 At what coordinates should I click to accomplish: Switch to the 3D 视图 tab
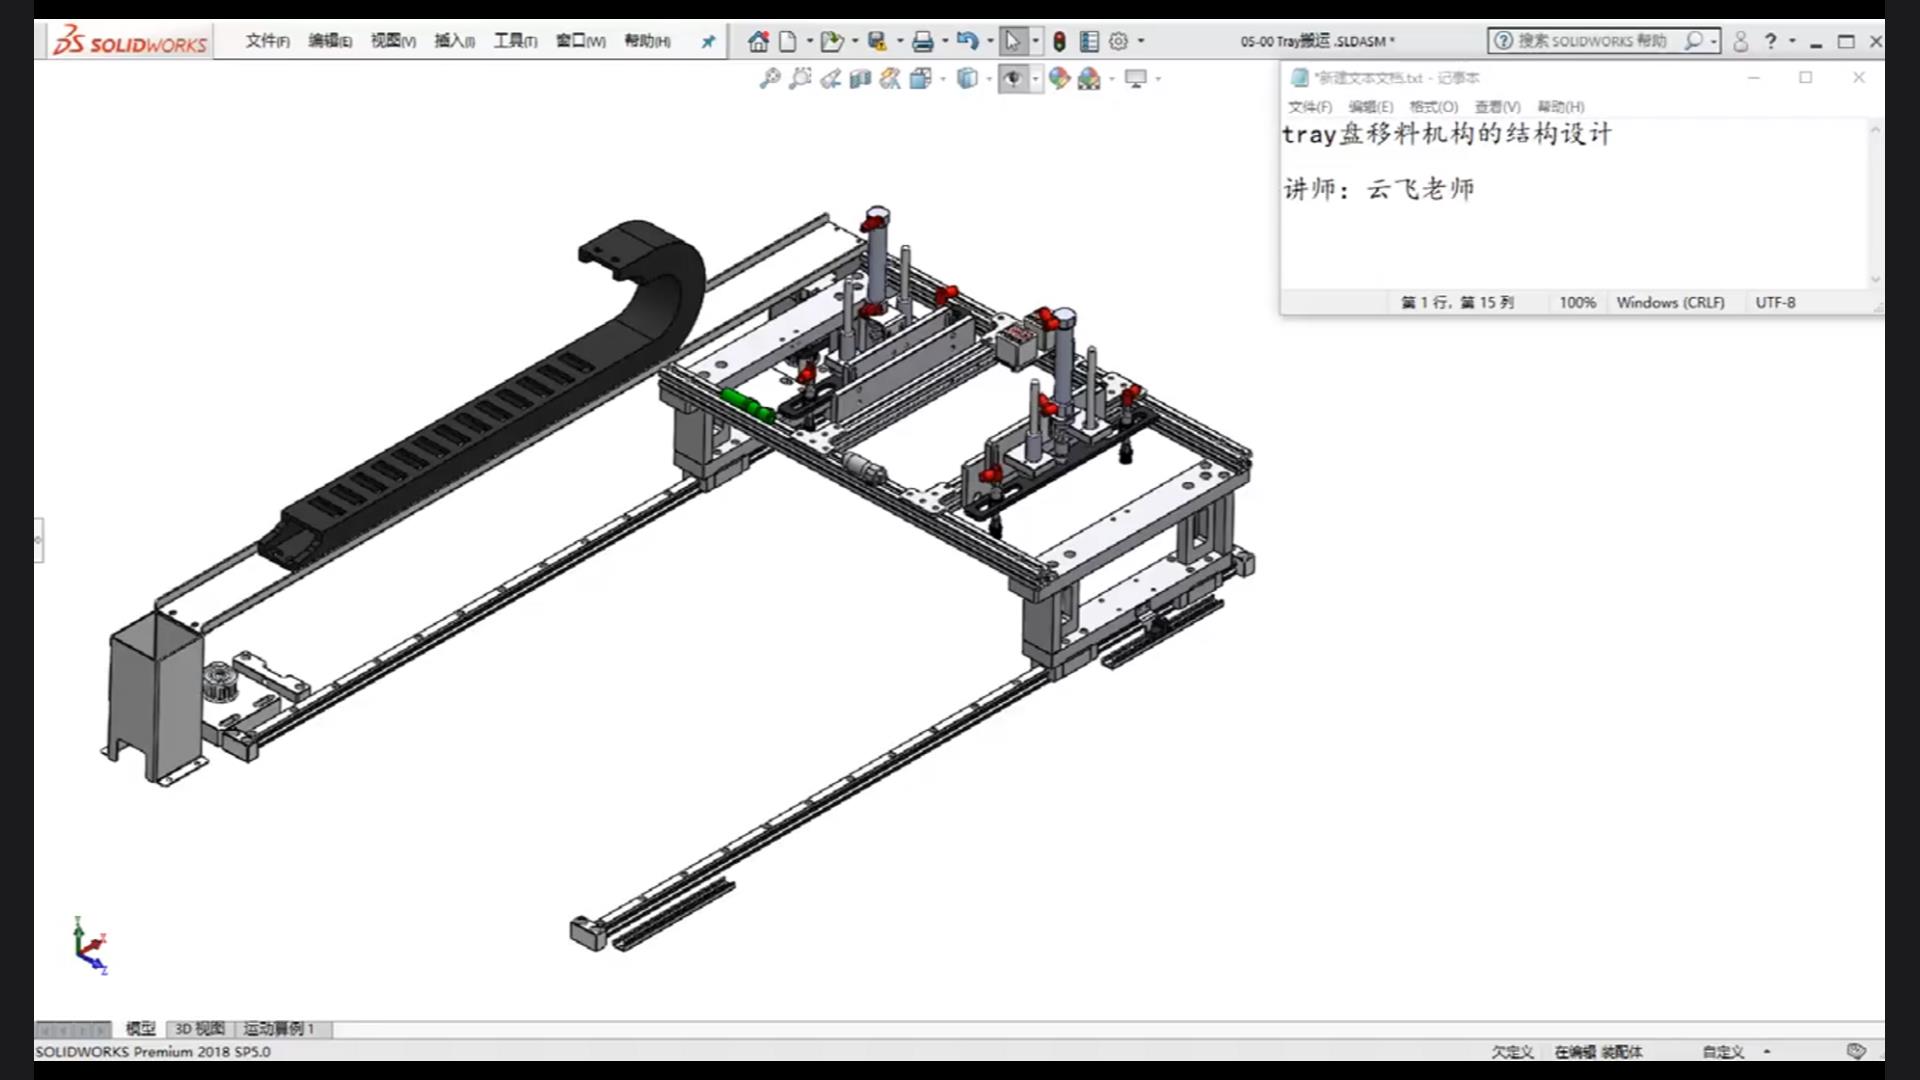(x=200, y=1028)
